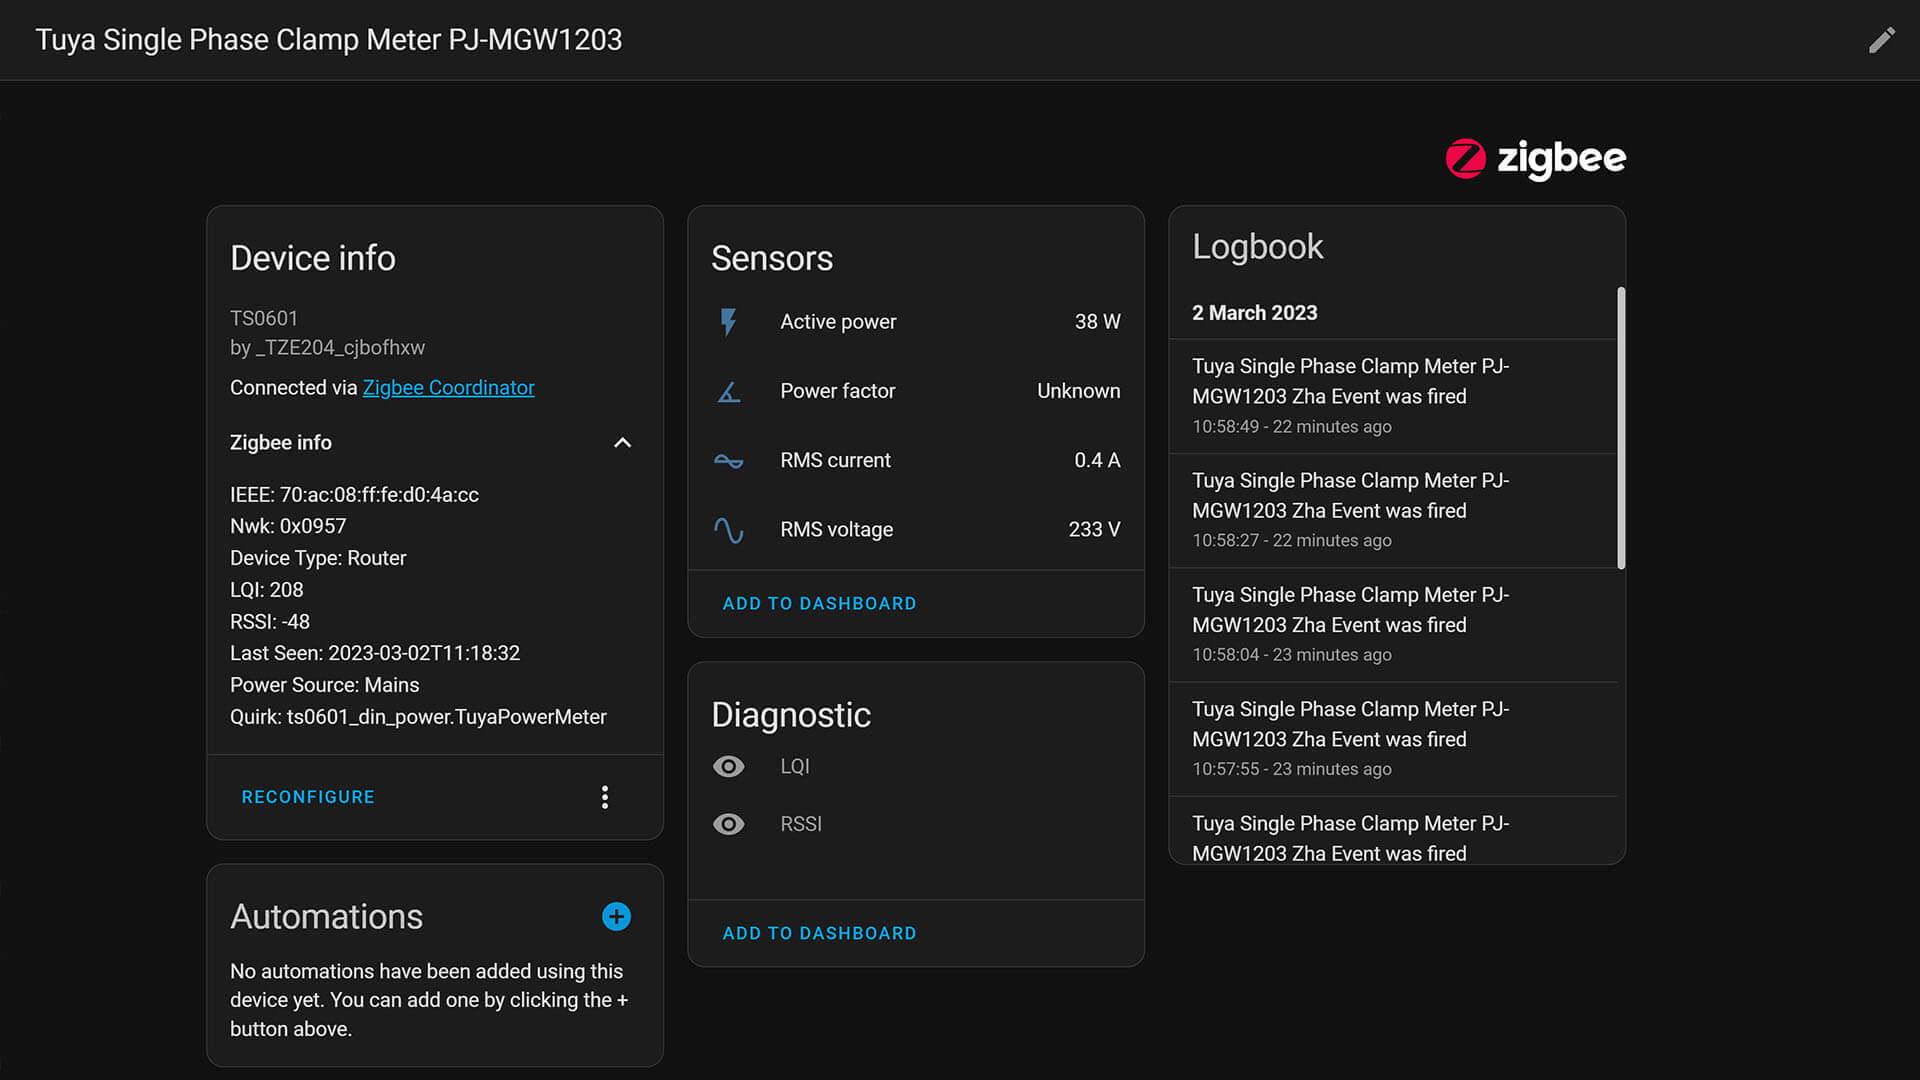Click the 2 March 2023 date header
1920x1080 pixels.
1254,313
